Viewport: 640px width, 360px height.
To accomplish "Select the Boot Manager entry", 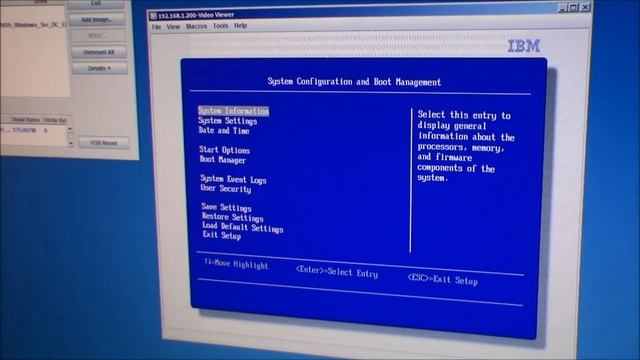I will coord(223,160).
